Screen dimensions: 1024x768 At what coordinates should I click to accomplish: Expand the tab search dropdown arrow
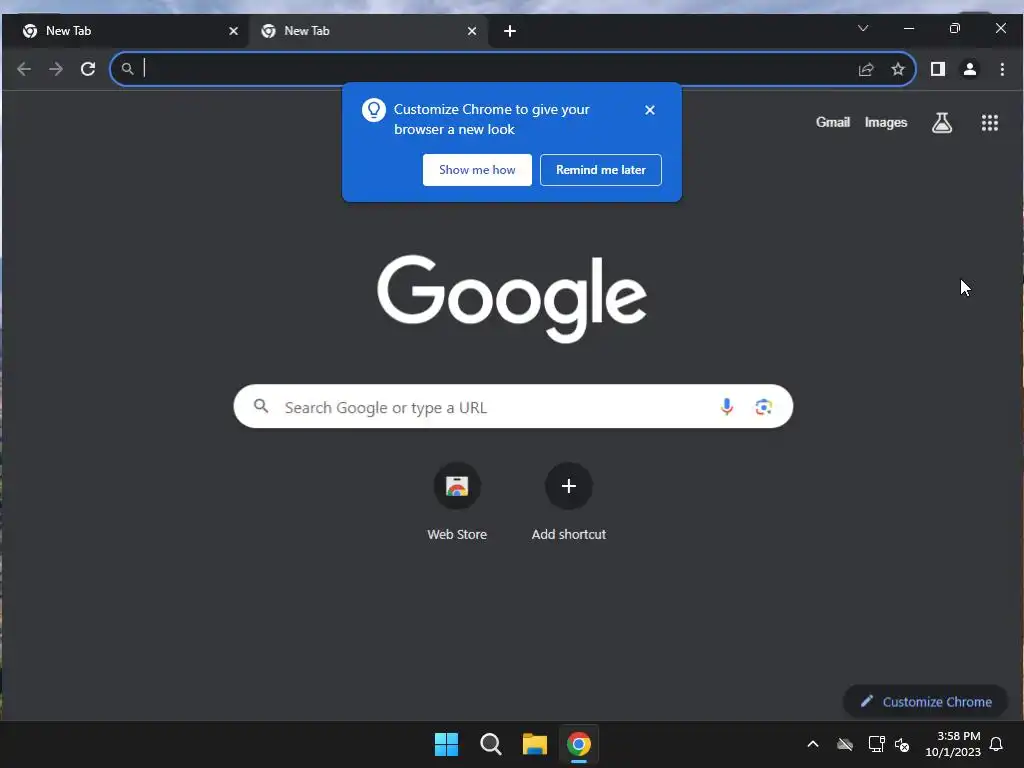[863, 28]
